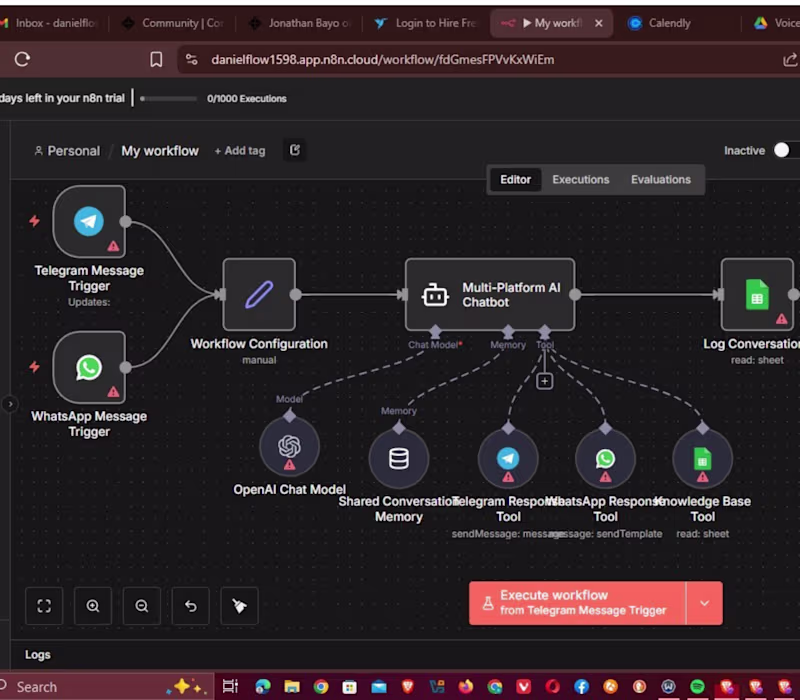This screenshot has width=800, height=700.
Task: Open the OpenAI Chat Model node
Action: click(x=289, y=447)
